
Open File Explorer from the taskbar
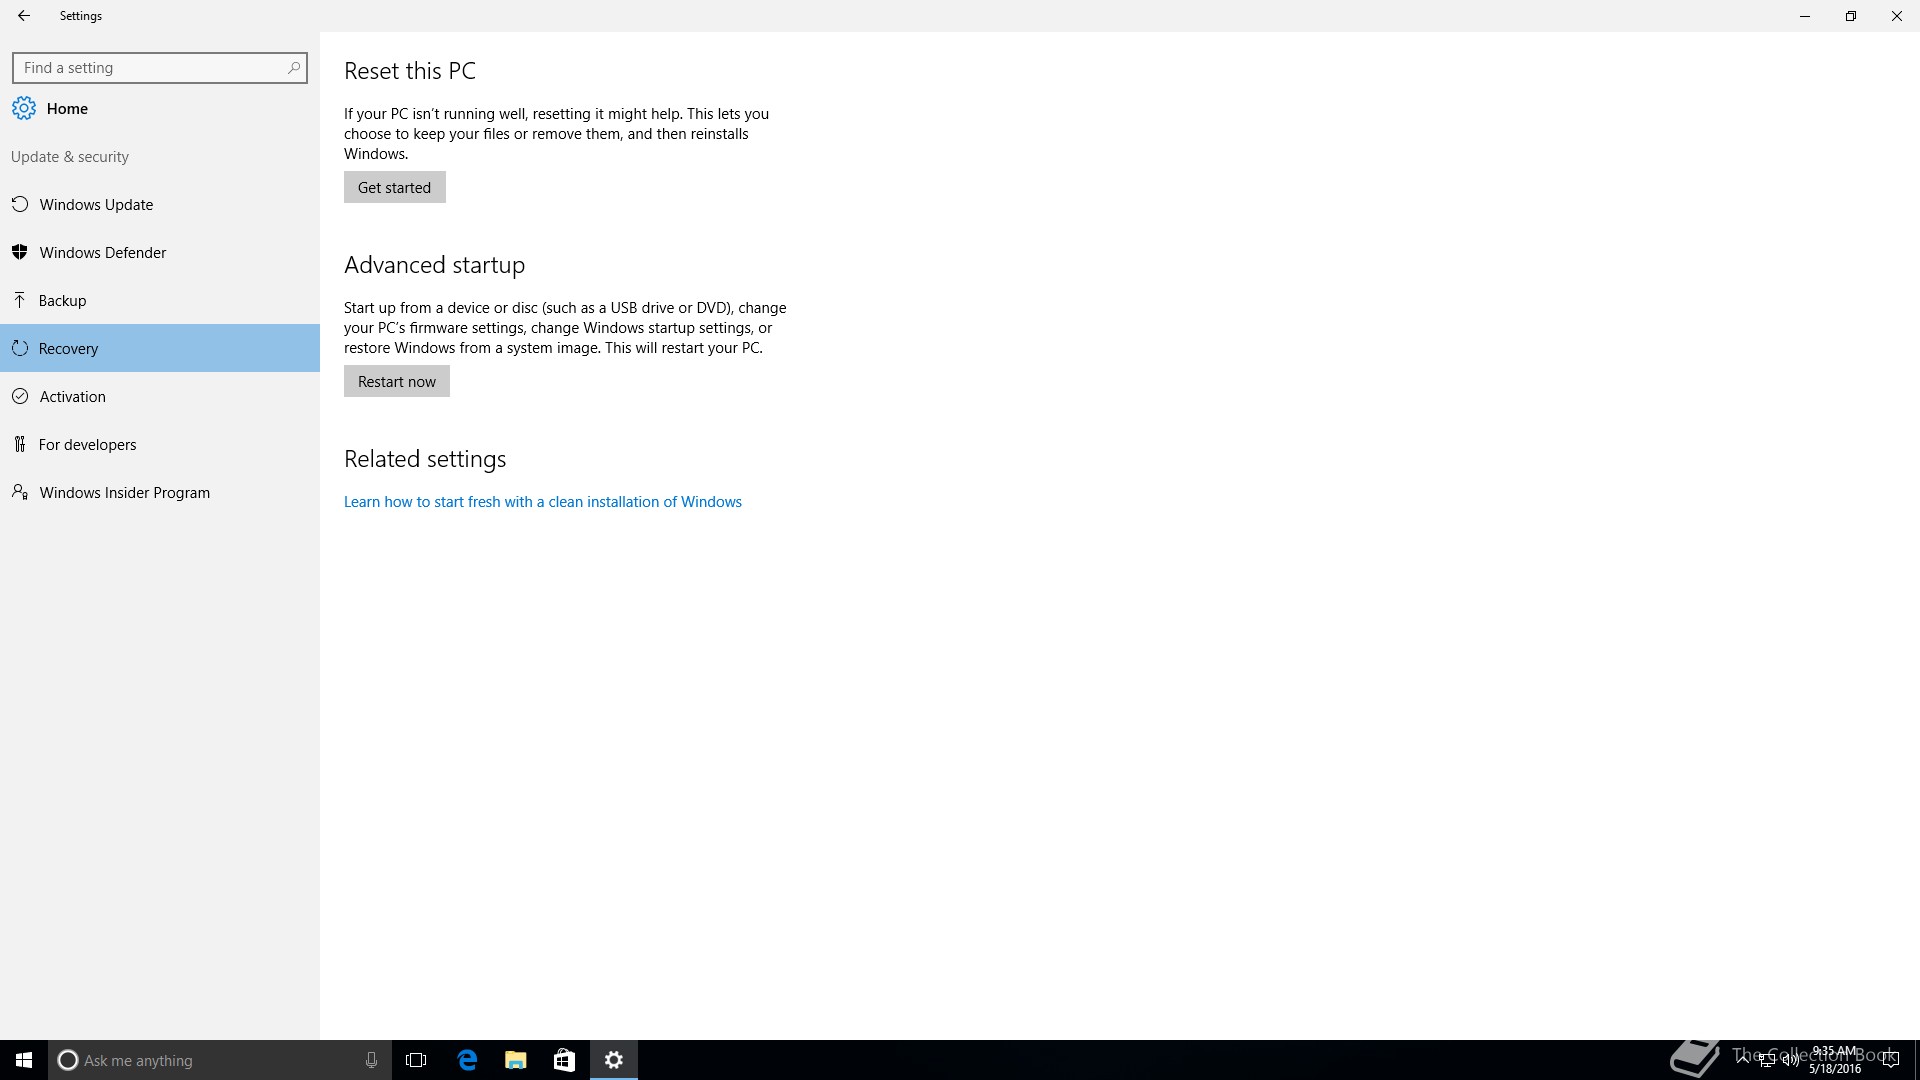click(x=515, y=1060)
